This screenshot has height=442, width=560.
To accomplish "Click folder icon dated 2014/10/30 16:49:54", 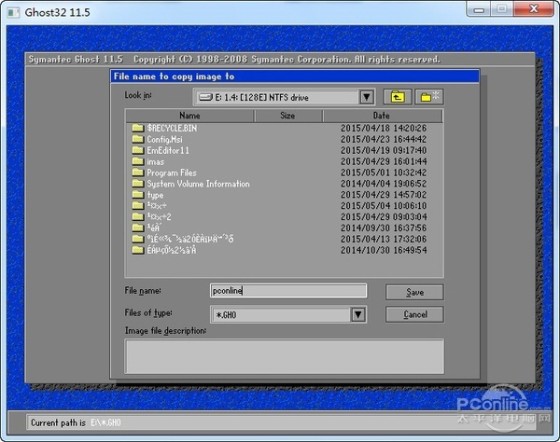I will pos(138,250).
